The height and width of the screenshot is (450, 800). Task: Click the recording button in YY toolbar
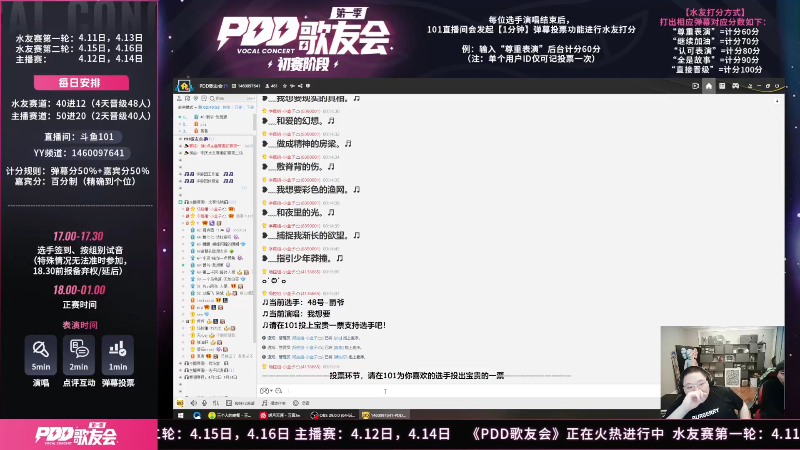(301, 403)
